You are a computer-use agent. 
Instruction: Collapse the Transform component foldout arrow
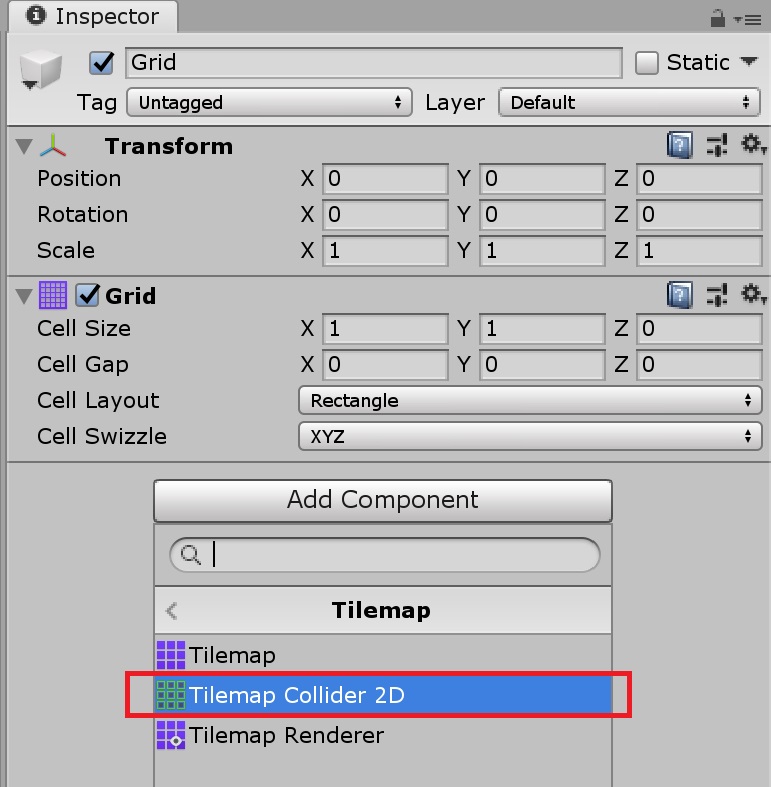pos(24,147)
